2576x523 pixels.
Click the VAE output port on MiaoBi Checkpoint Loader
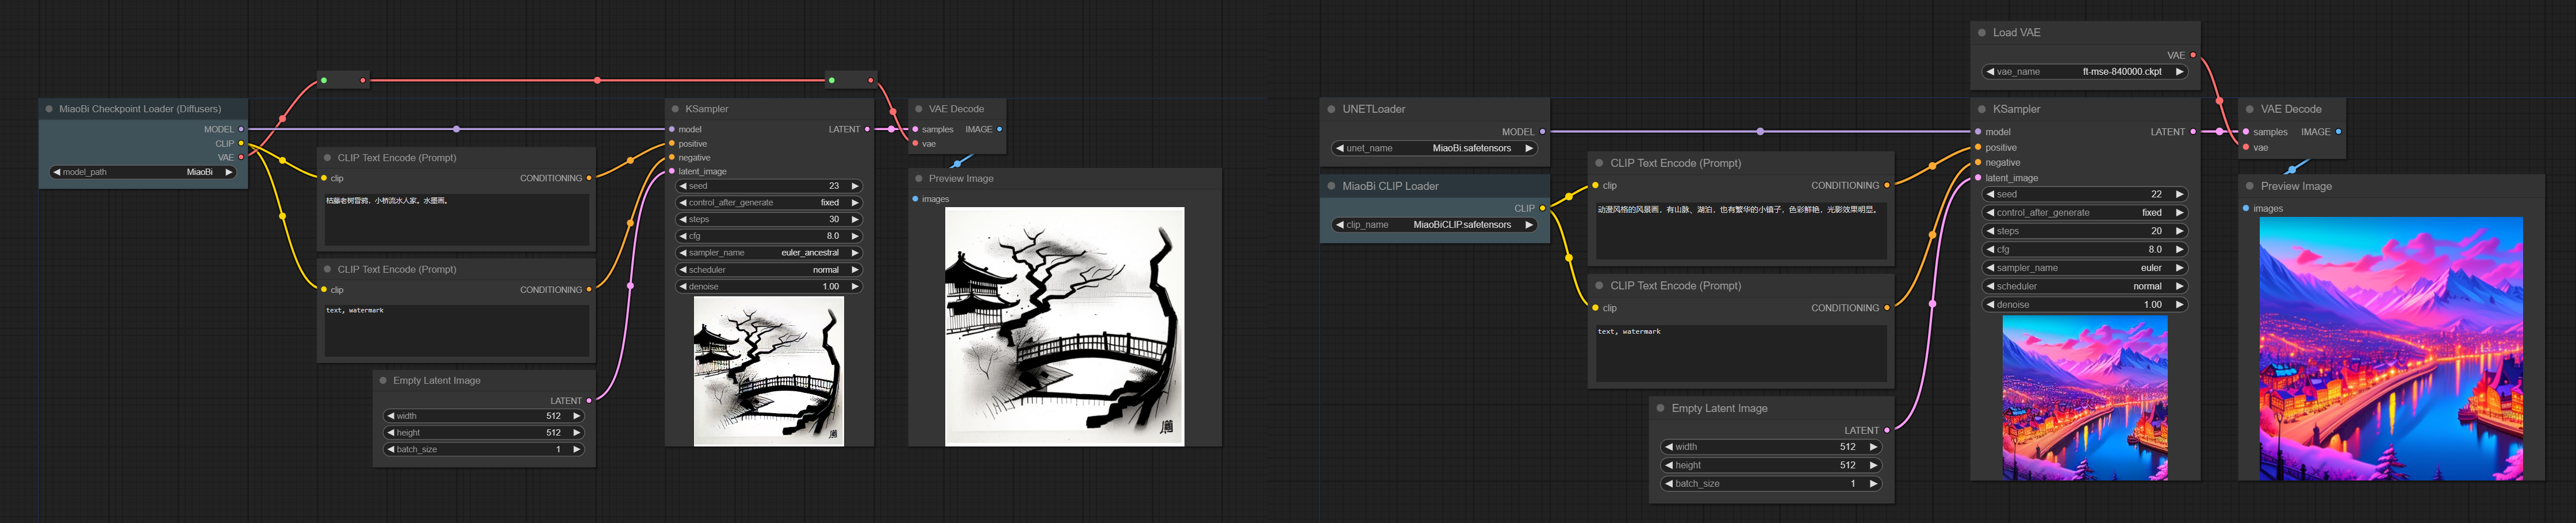tap(241, 157)
